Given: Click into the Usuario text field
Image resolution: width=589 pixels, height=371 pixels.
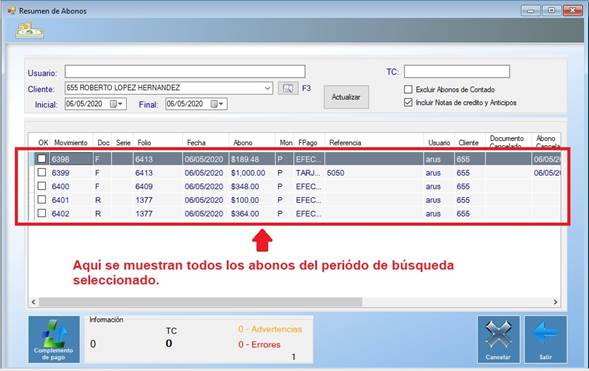Looking at the screenshot, I should (185, 71).
